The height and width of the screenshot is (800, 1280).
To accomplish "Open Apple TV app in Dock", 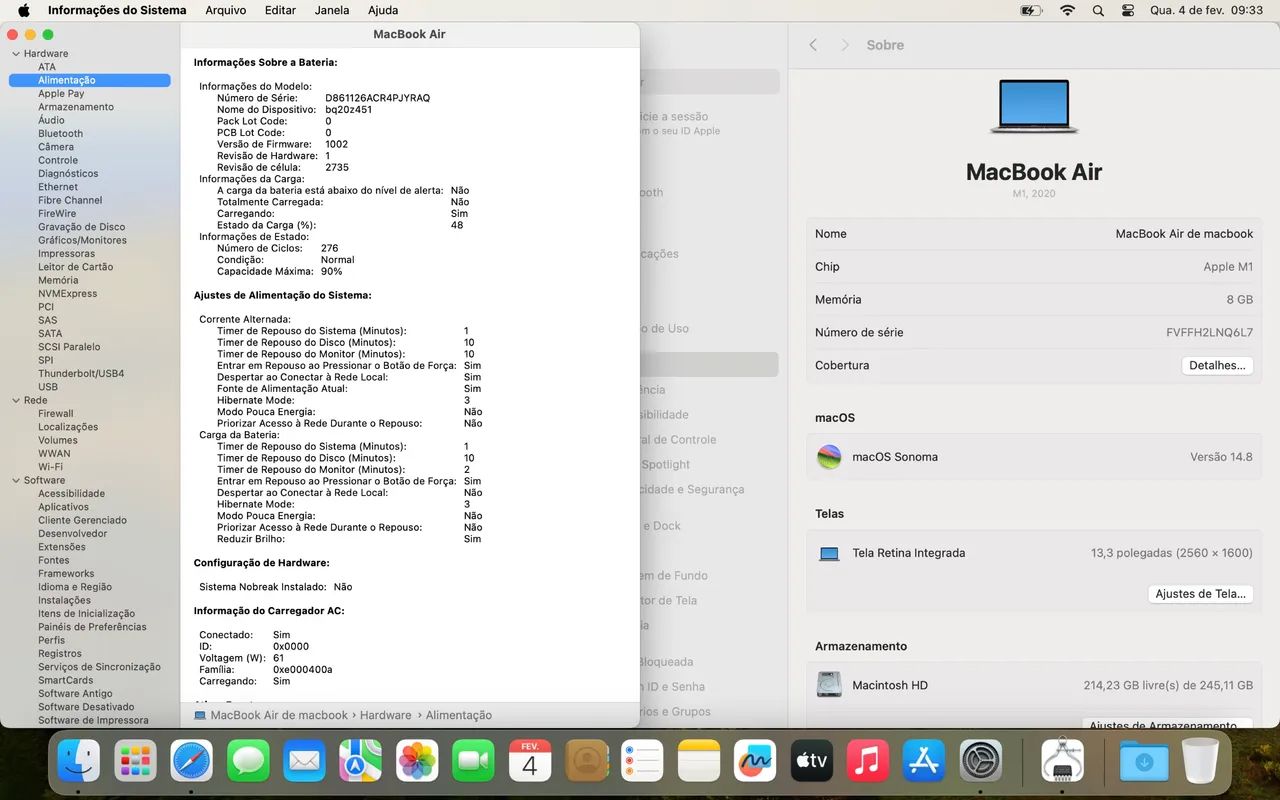I will 811,761.
